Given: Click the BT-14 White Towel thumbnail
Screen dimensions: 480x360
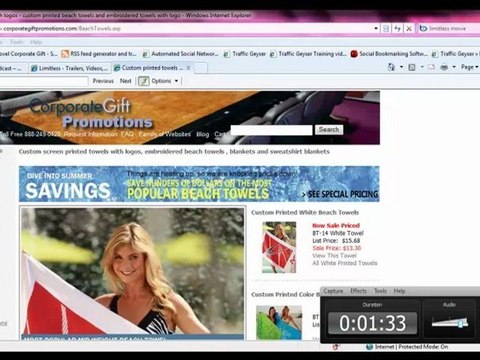Looking at the screenshot, I should 279,247.
